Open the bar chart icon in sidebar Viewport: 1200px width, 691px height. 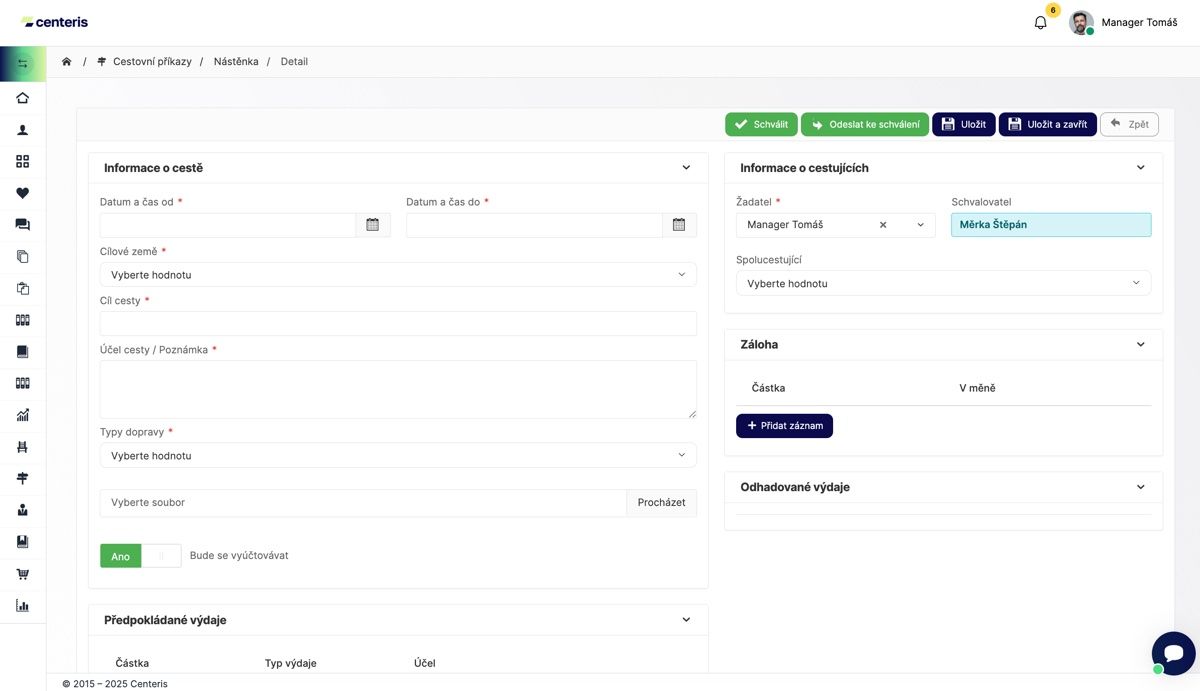[x=22, y=605]
